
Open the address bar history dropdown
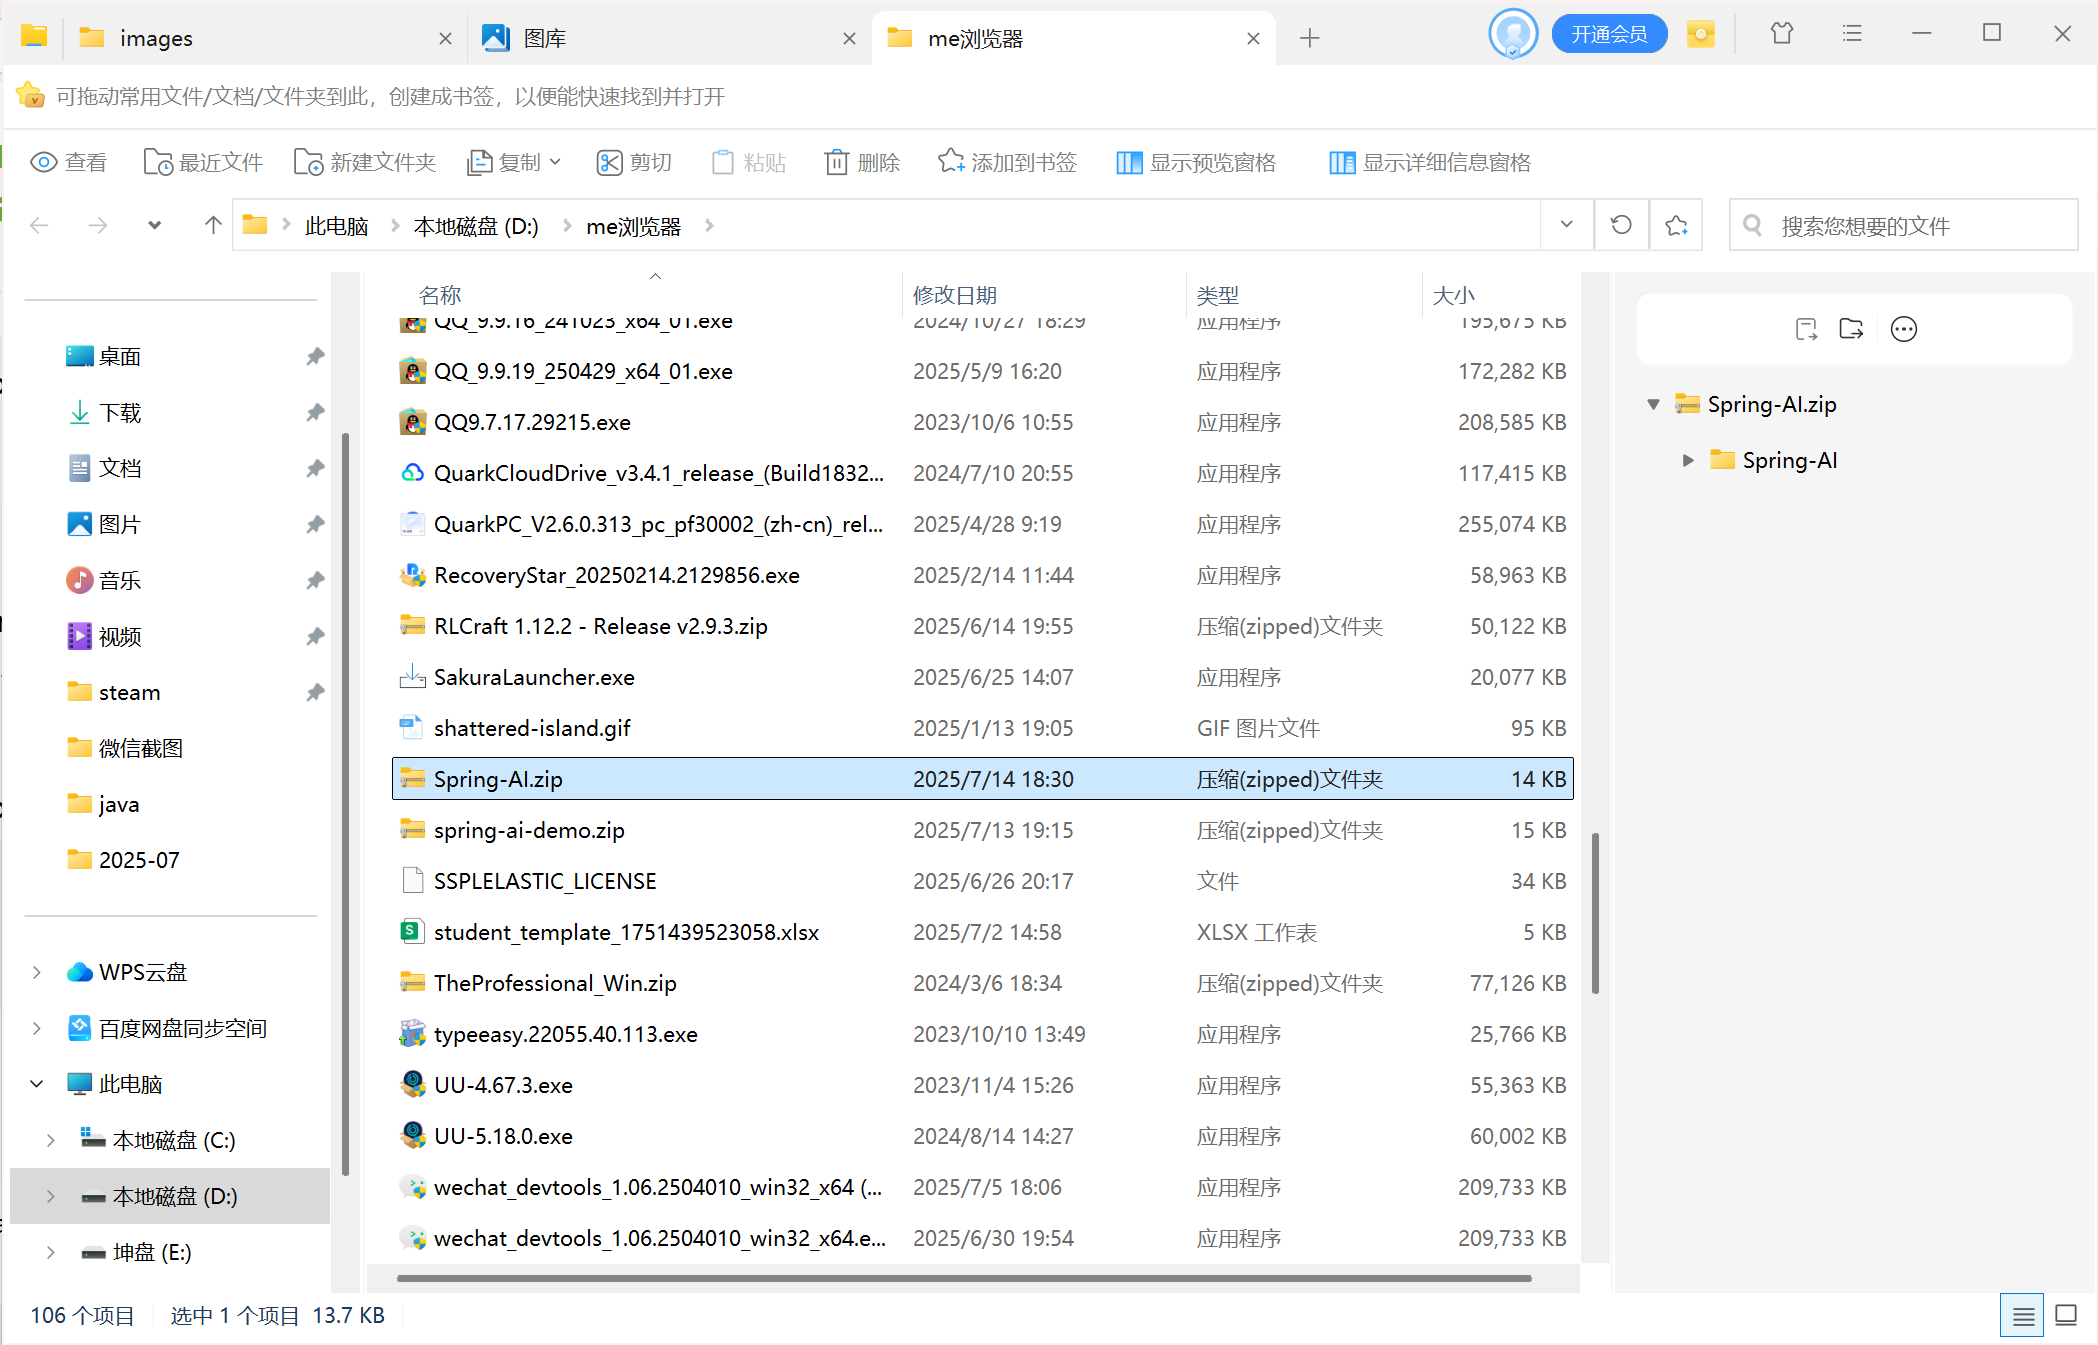pos(1566,225)
